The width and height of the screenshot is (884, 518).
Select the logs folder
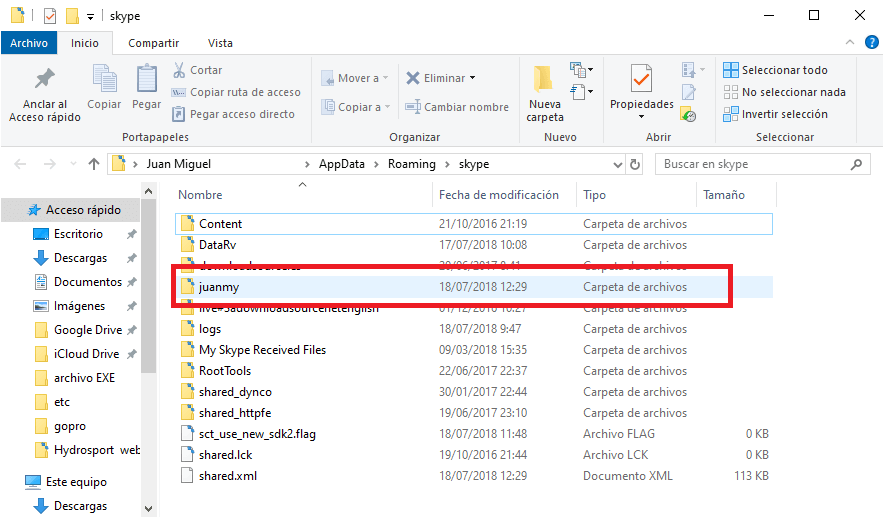pyautogui.click(x=474, y=329)
